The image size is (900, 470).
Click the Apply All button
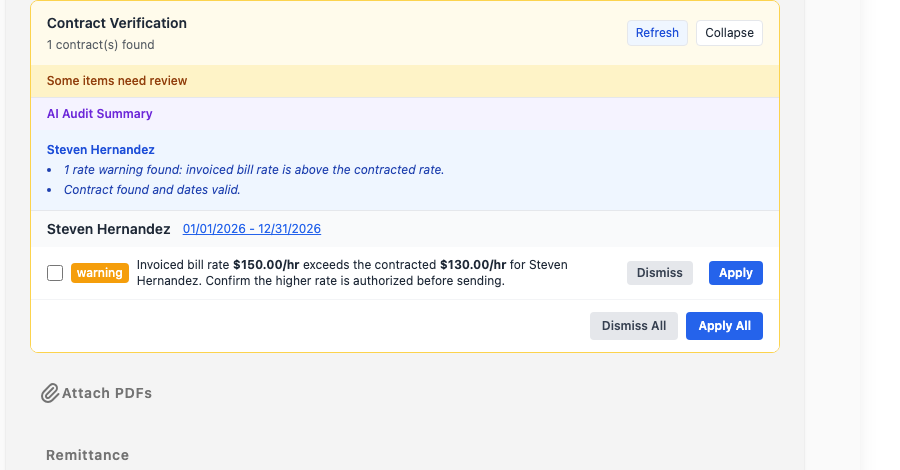(724, 326)
